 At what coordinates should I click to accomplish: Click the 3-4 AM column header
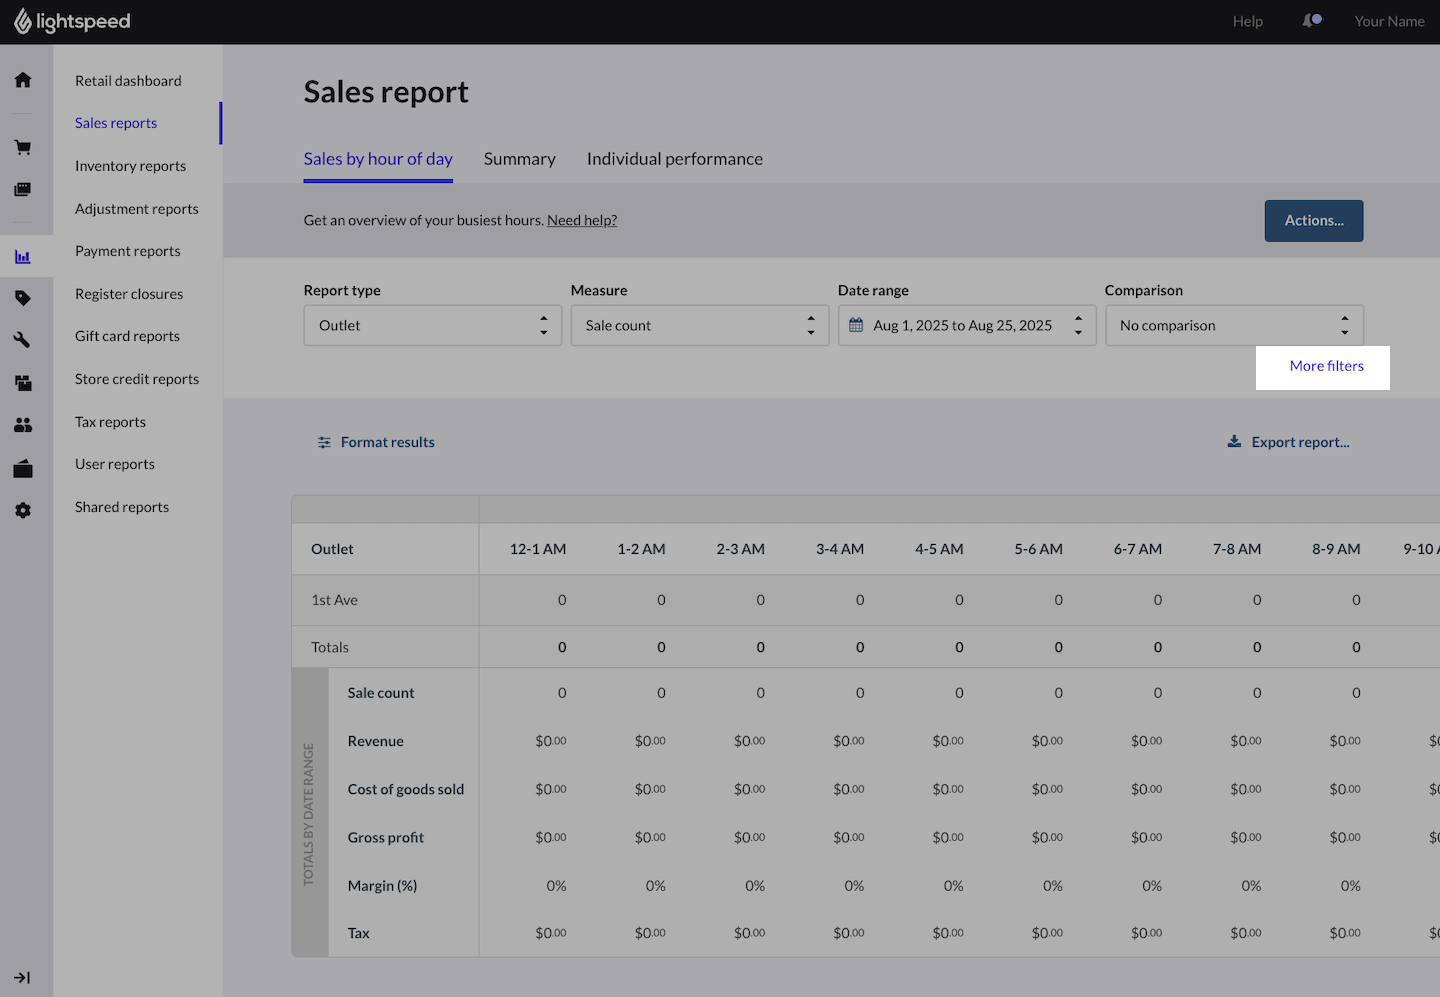click(840, 549)
